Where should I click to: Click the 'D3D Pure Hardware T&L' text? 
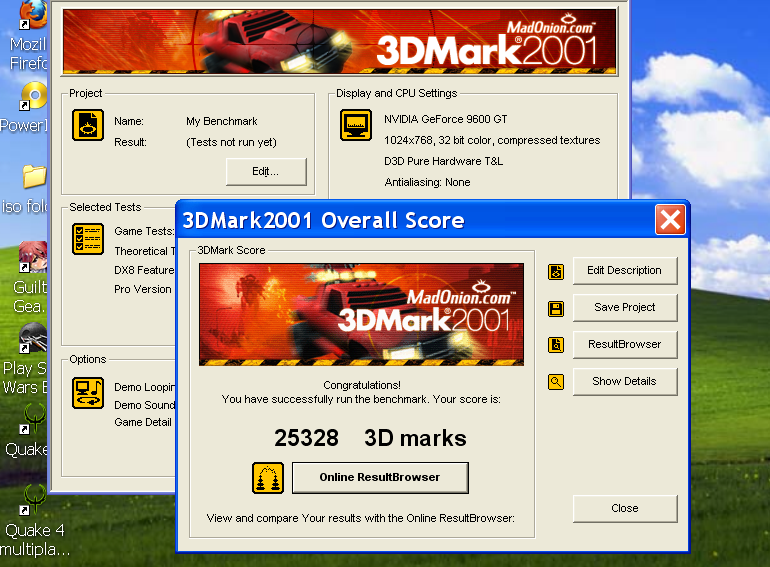click(x=444, y=162)
